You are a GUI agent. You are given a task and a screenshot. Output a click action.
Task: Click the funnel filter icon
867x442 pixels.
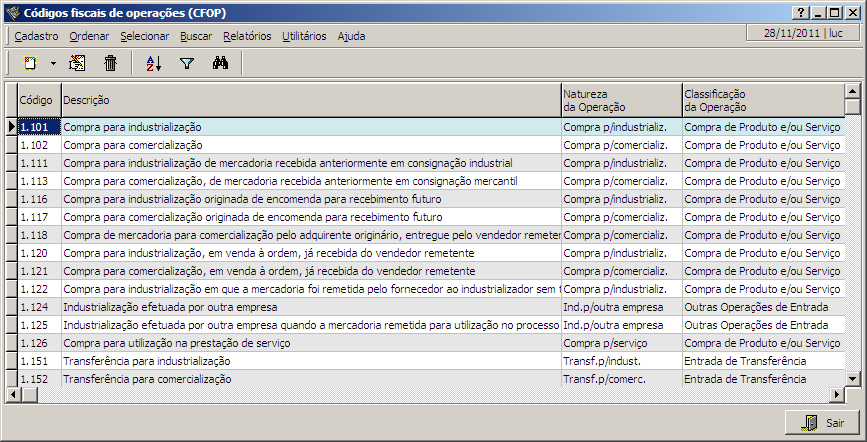186,63
